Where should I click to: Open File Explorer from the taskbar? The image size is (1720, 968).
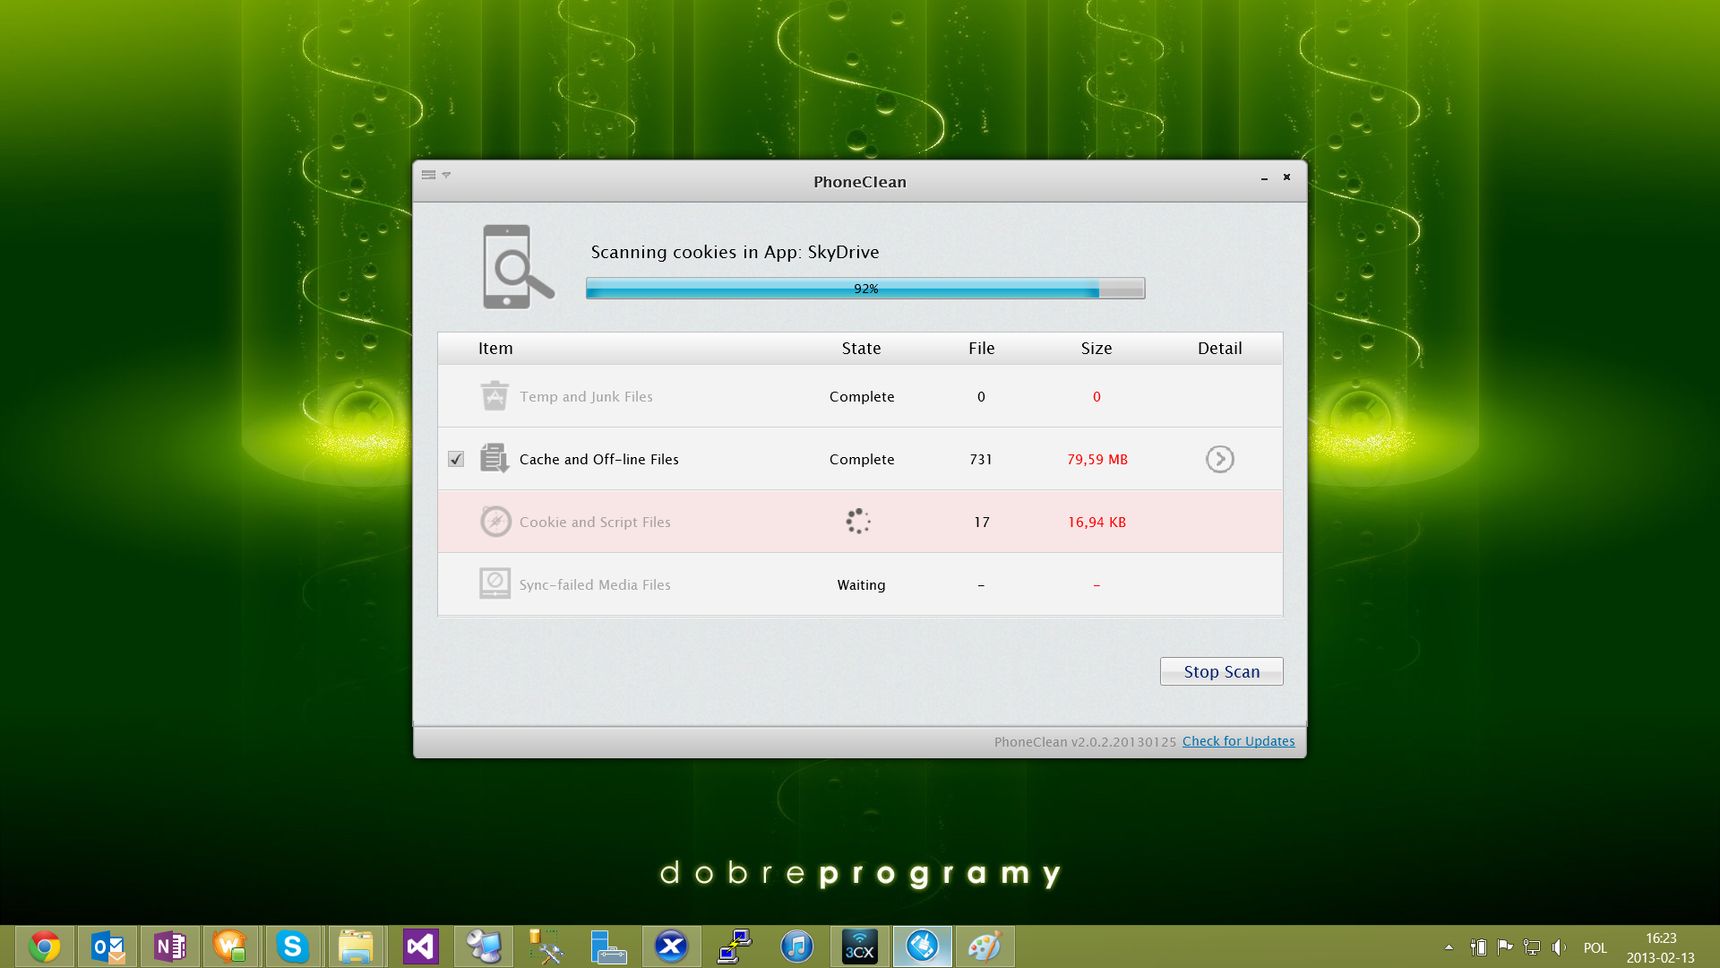pos(355,946)
